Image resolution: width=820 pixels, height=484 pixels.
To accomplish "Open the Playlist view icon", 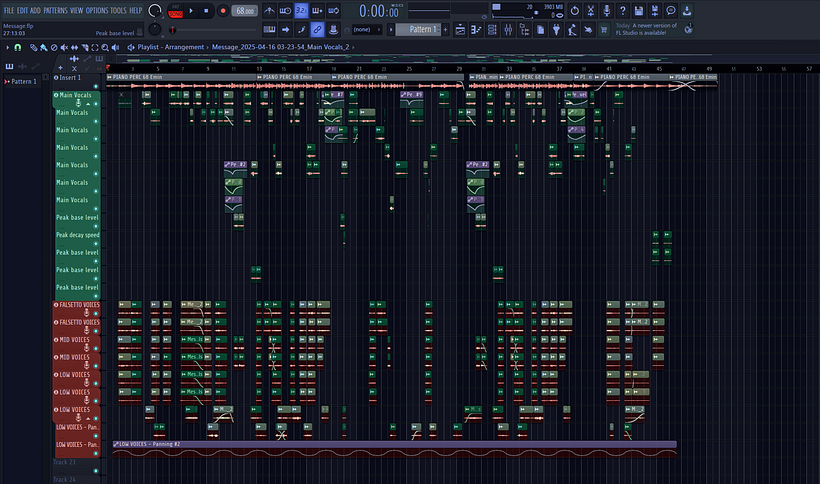I will point(460,30).
